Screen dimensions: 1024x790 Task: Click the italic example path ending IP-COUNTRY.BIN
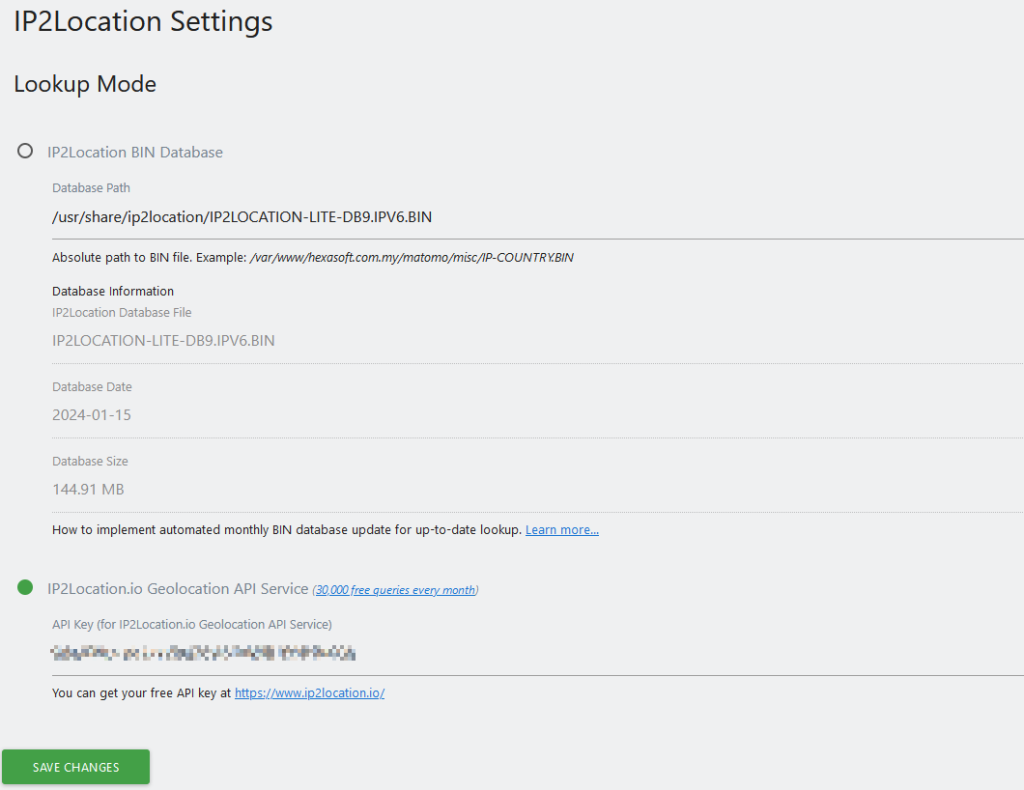tap(411, 258)
